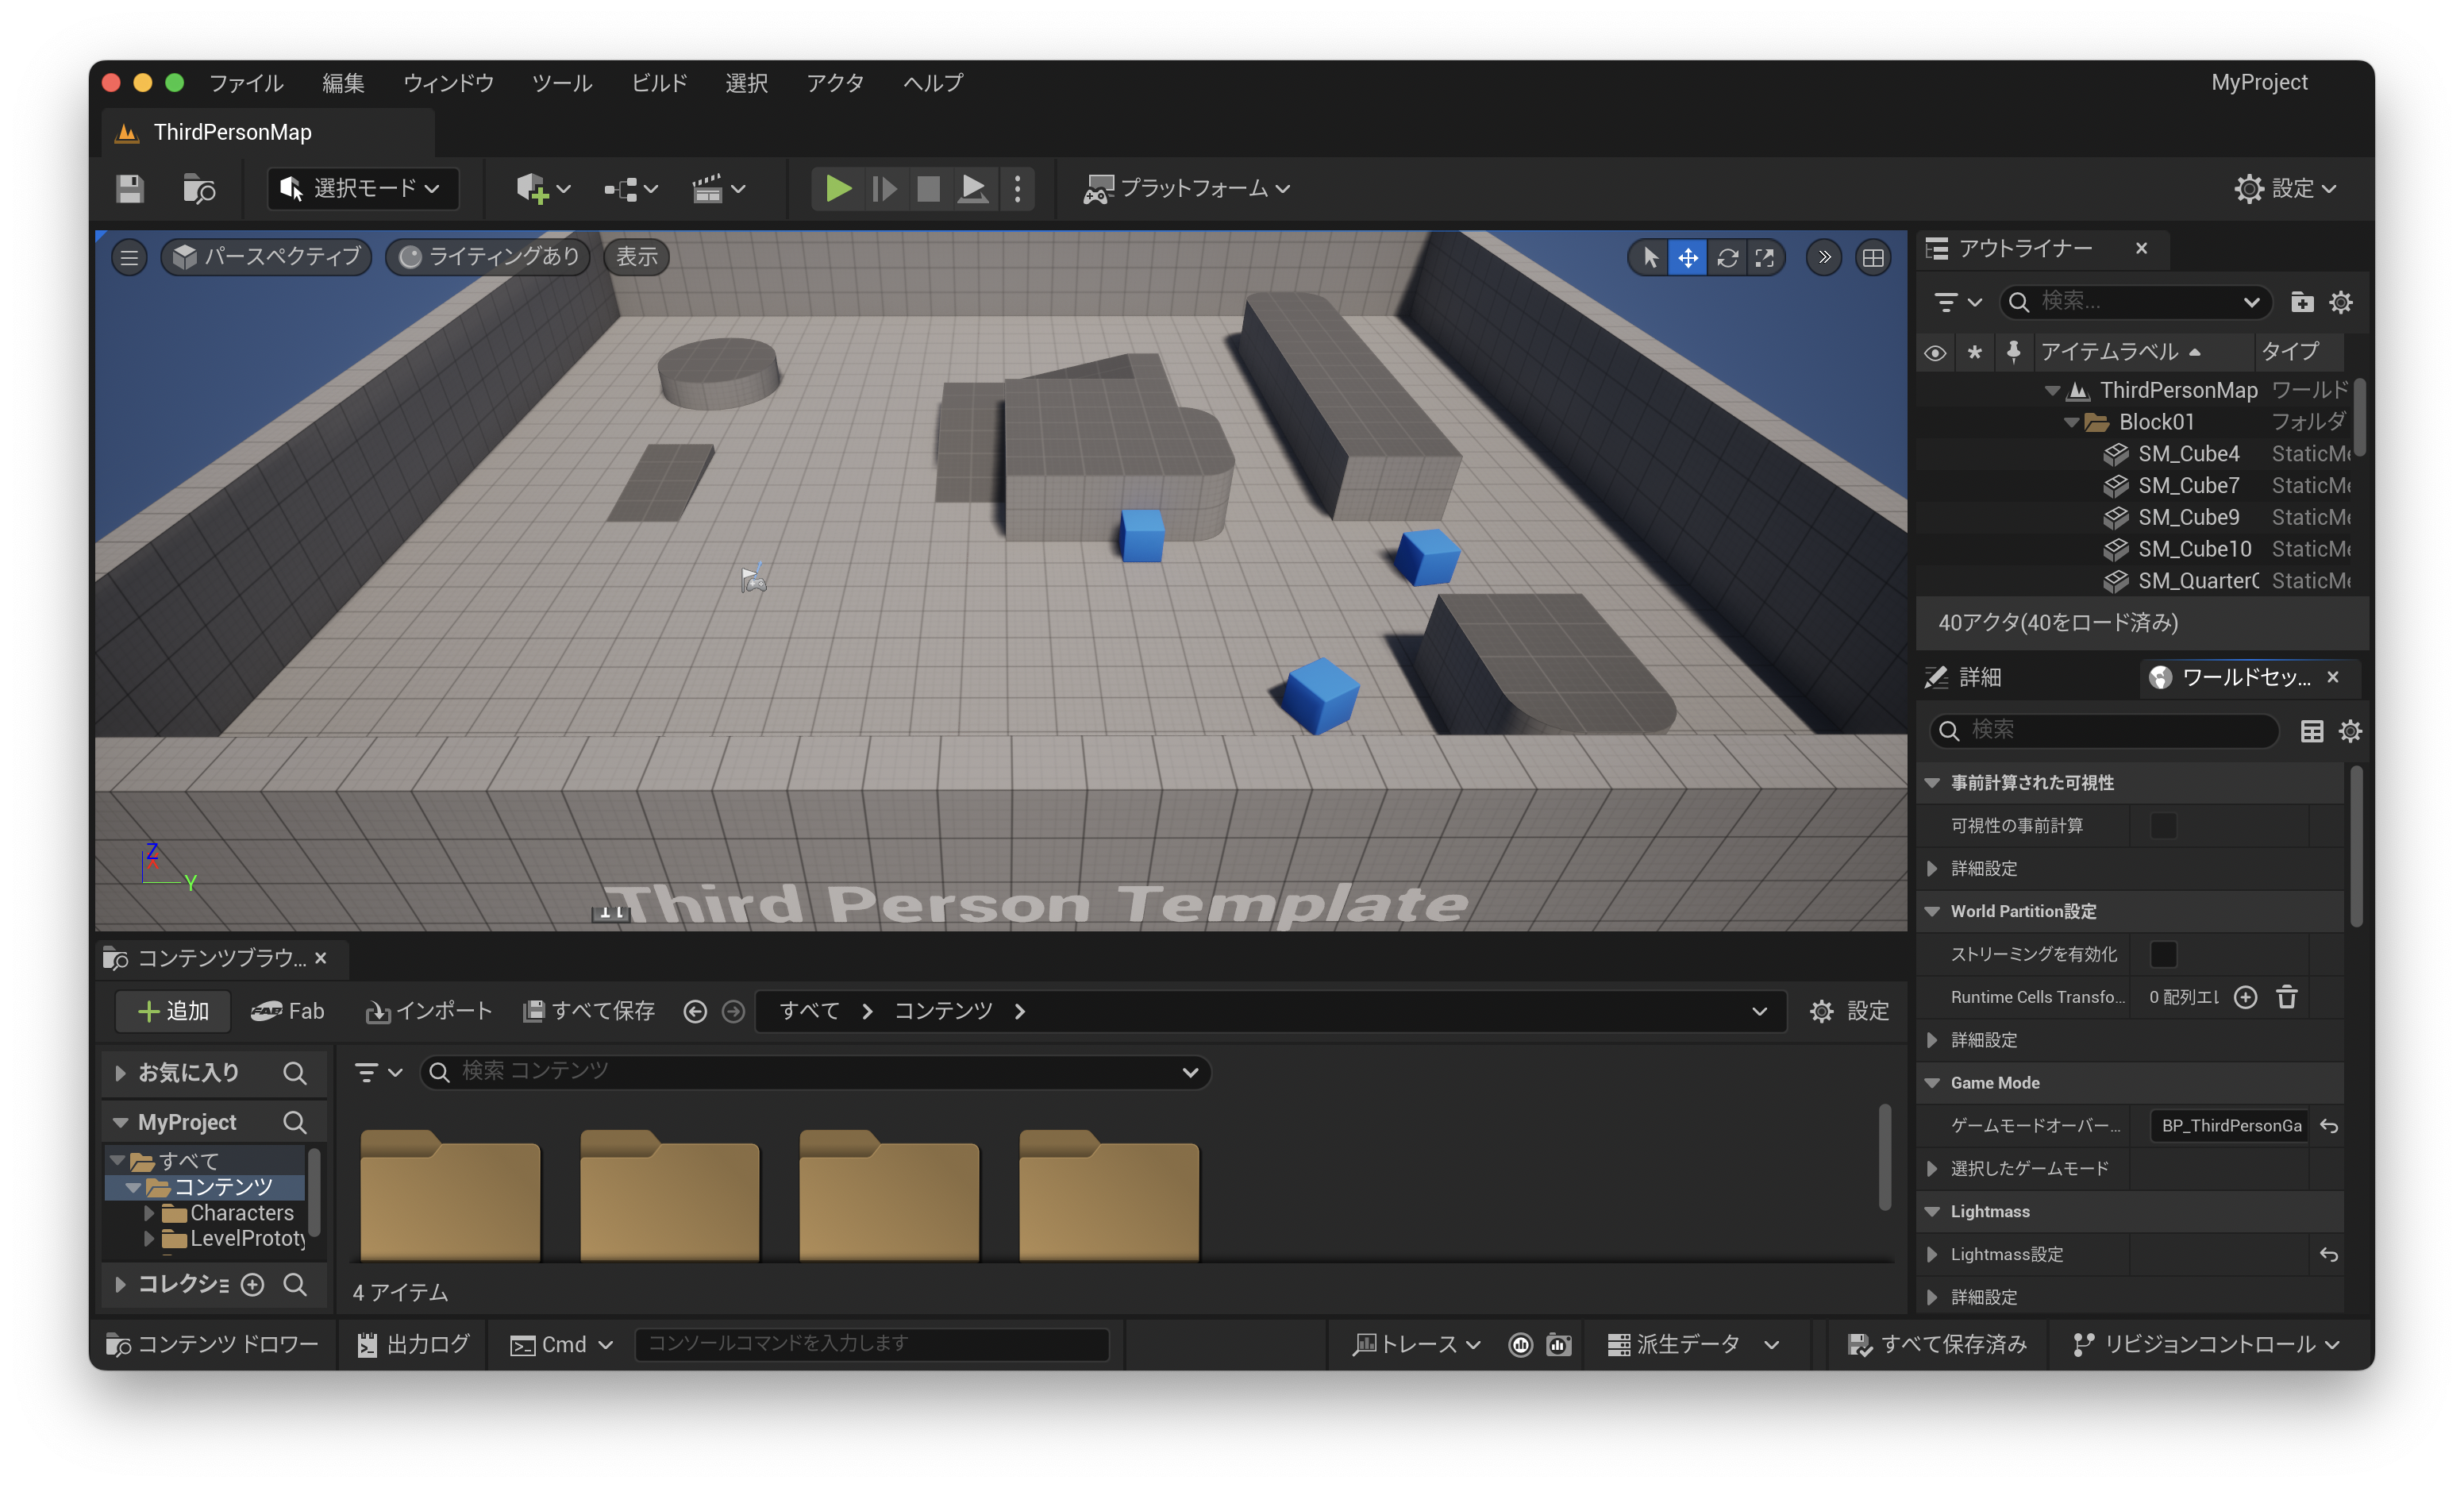
Task: Activate the viewport Rotate tool
Action: coord(1727,258)
